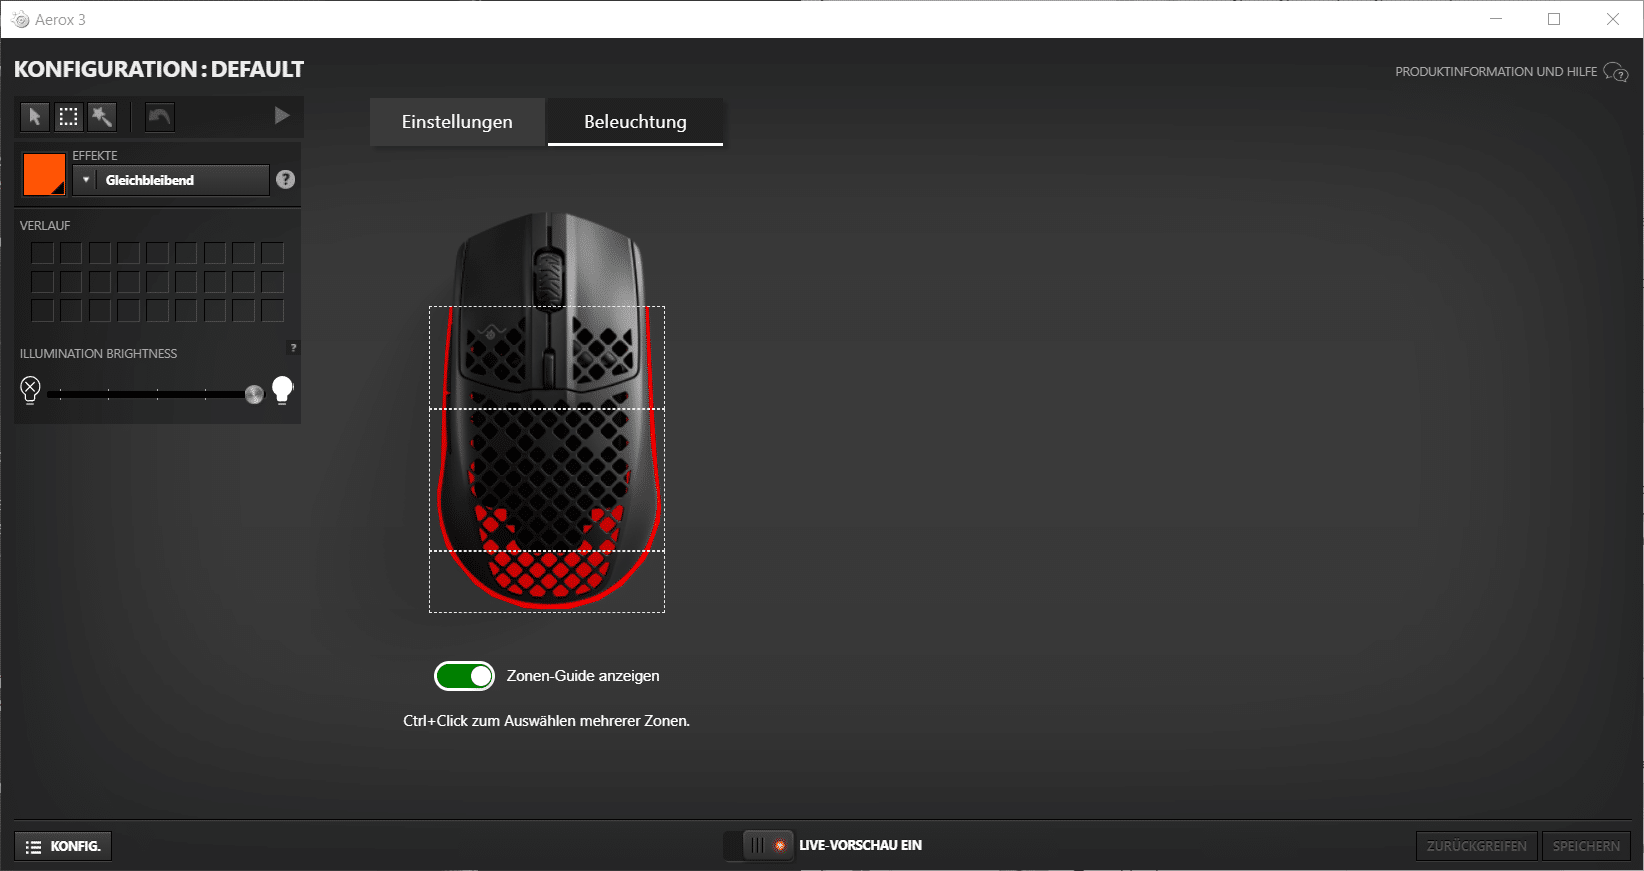Viewport: 1644px width, 871px height.
Task: Activate the dotted marquee selection tool
Action: 68,117
